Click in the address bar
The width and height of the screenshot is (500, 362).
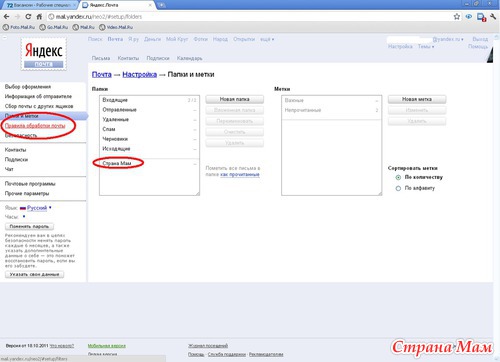pos(250,17)
